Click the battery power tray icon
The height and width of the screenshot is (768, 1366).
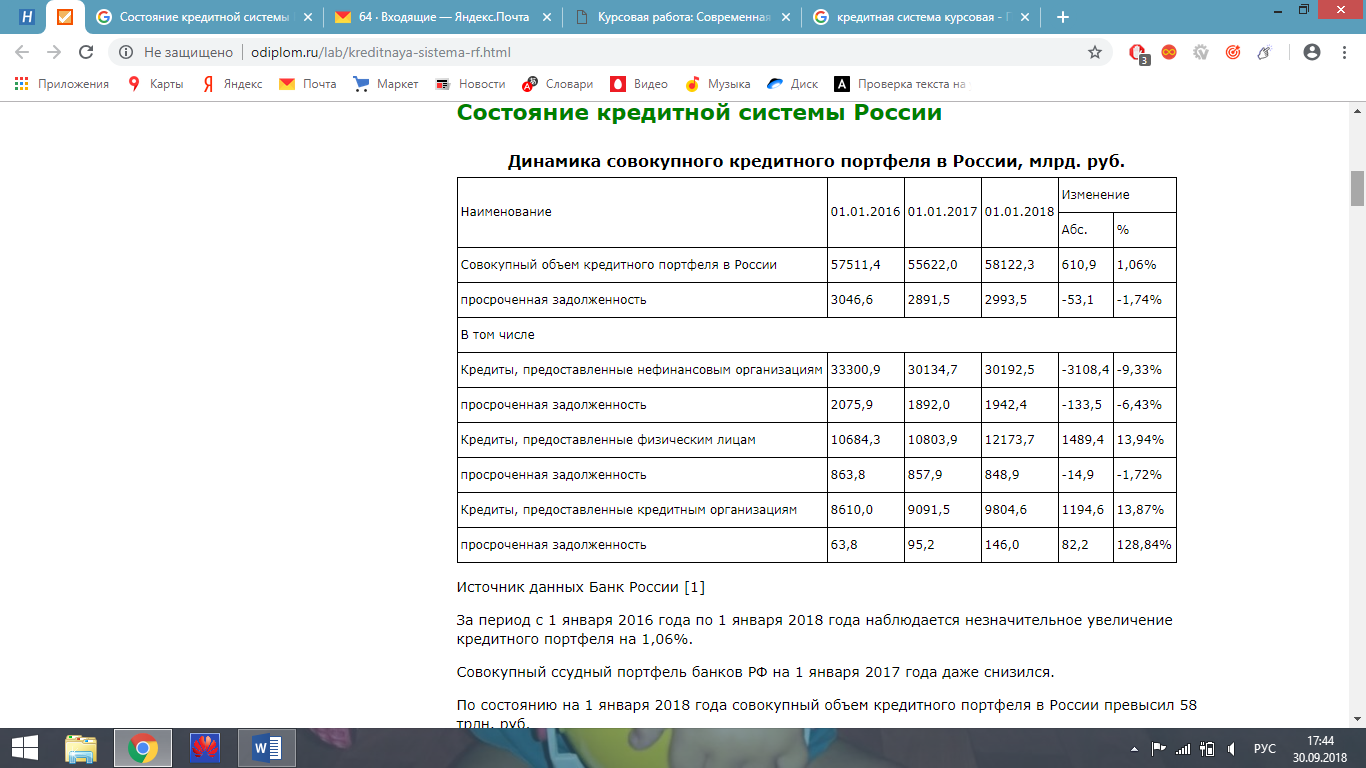coord(1207,748)
